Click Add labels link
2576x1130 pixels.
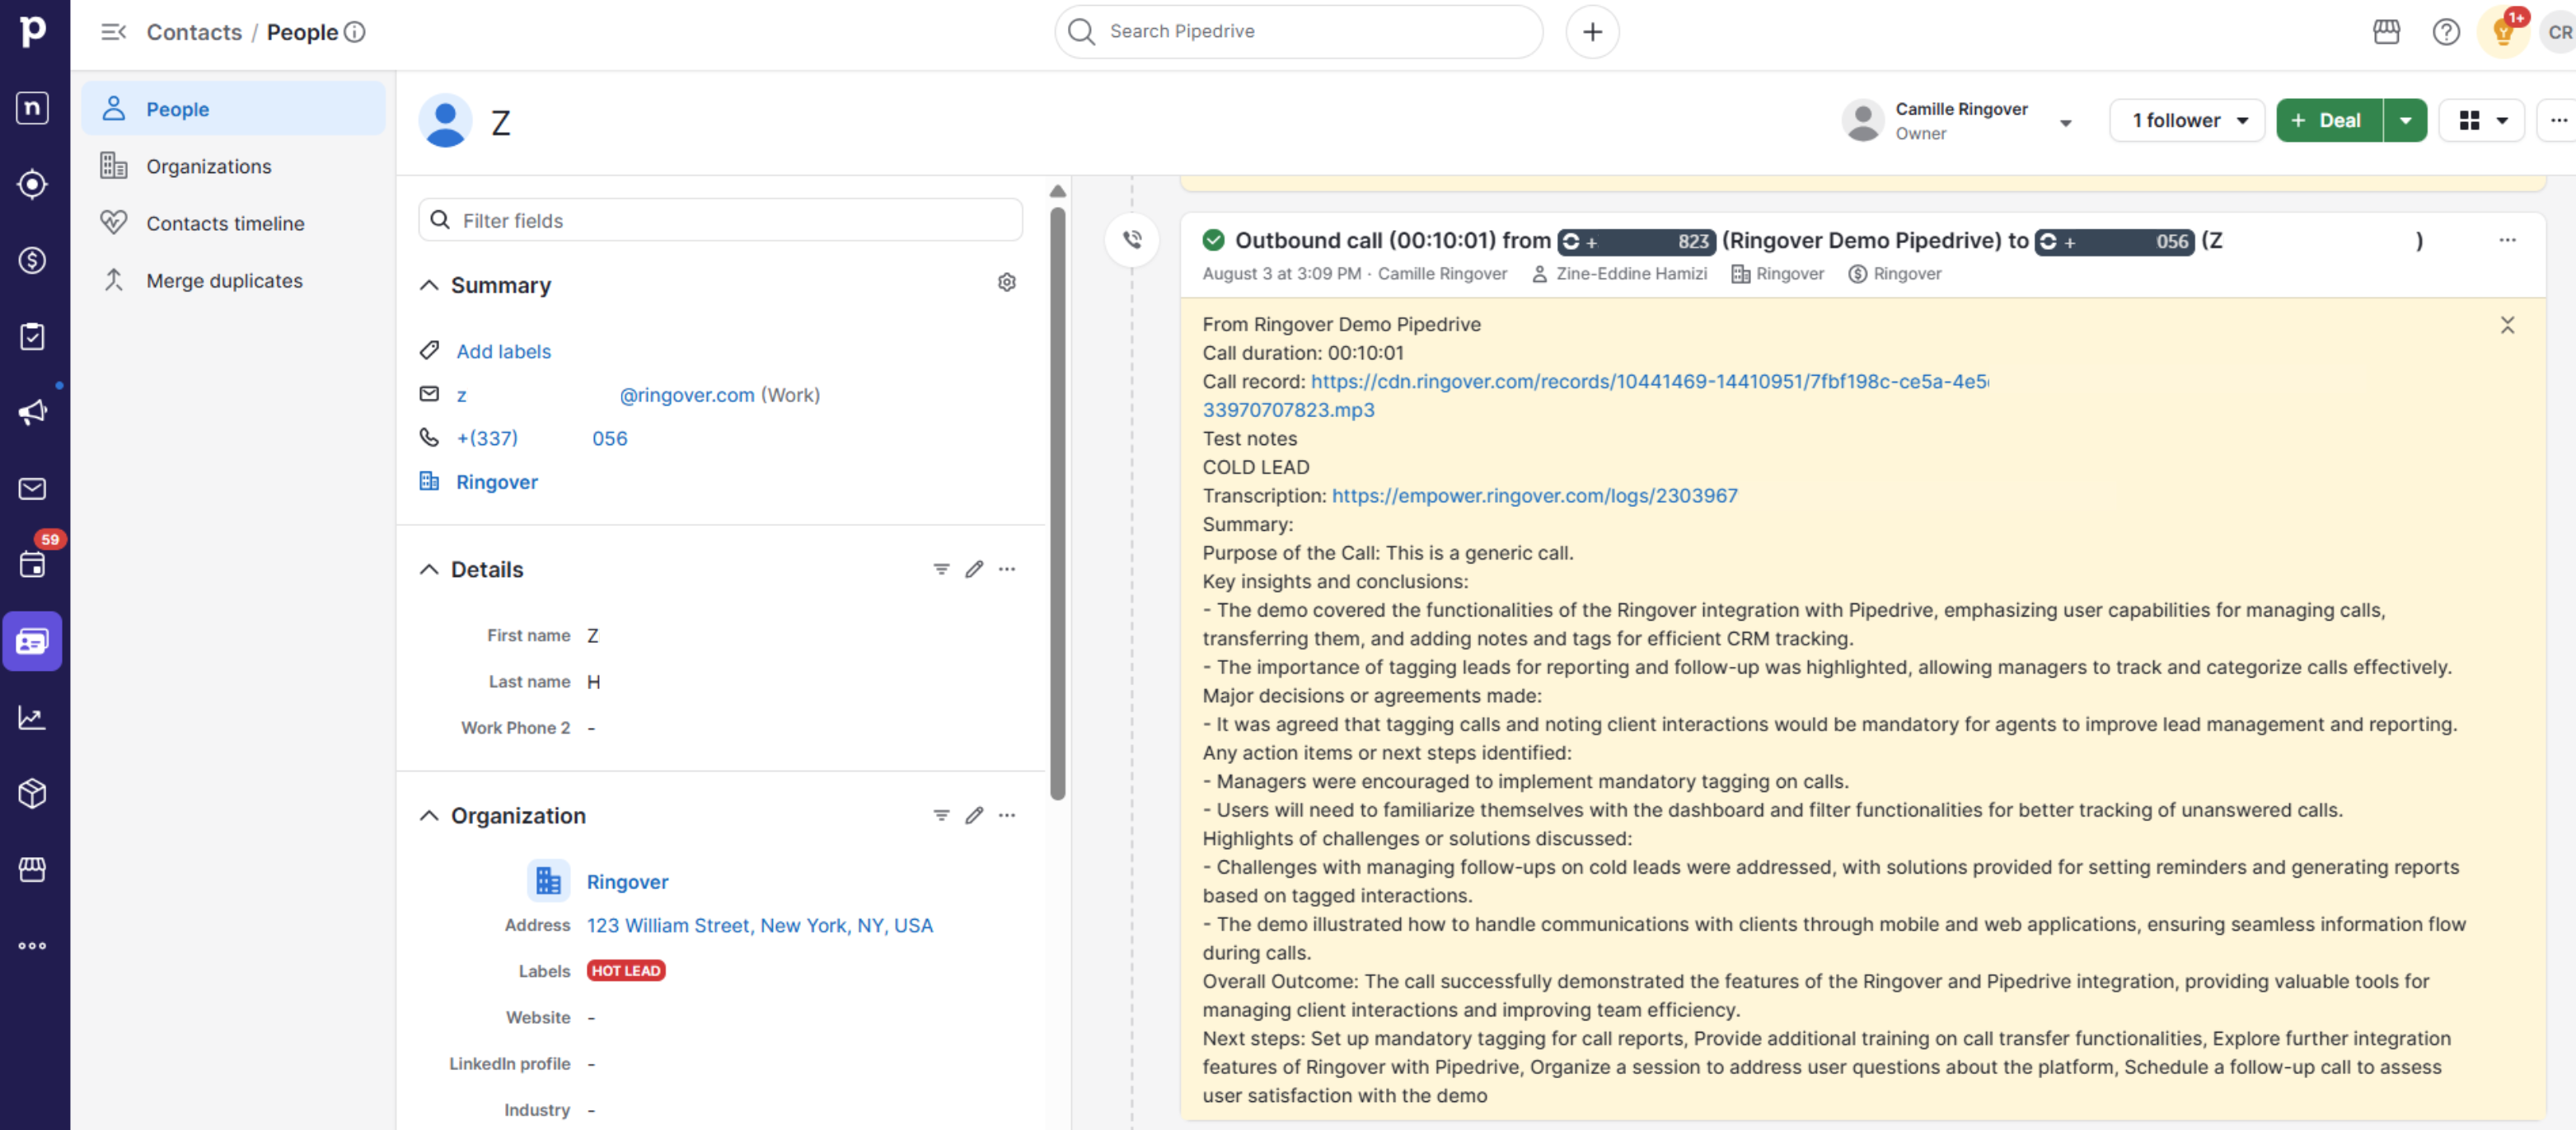point(503,351)
